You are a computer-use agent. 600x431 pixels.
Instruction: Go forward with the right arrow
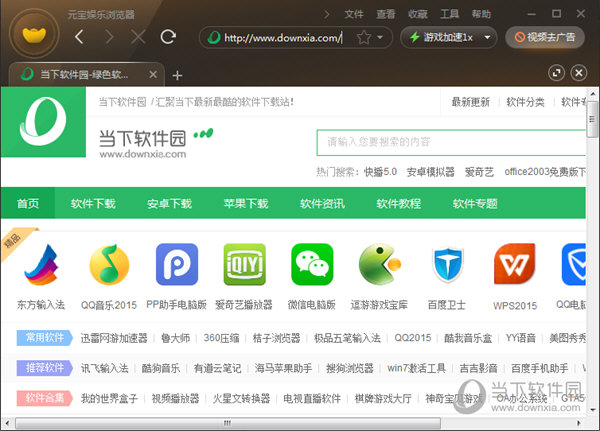point(109,37)
